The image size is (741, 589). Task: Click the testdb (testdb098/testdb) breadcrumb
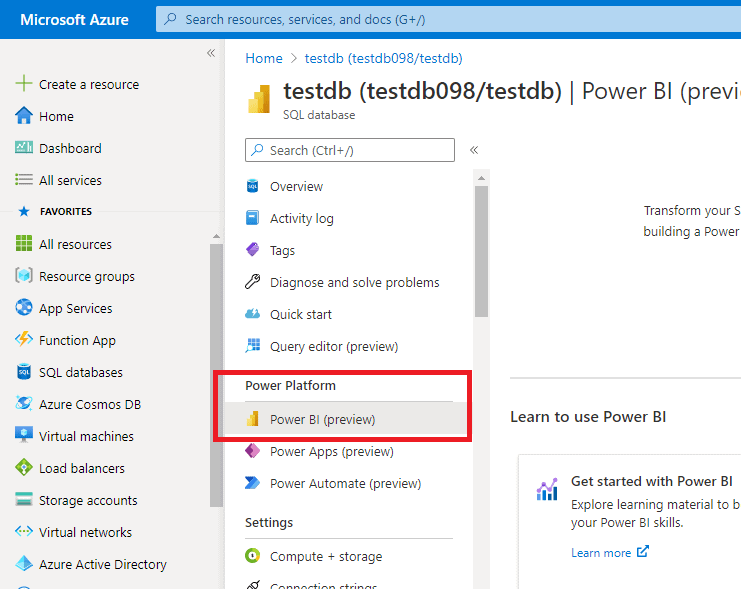(383, 58)
